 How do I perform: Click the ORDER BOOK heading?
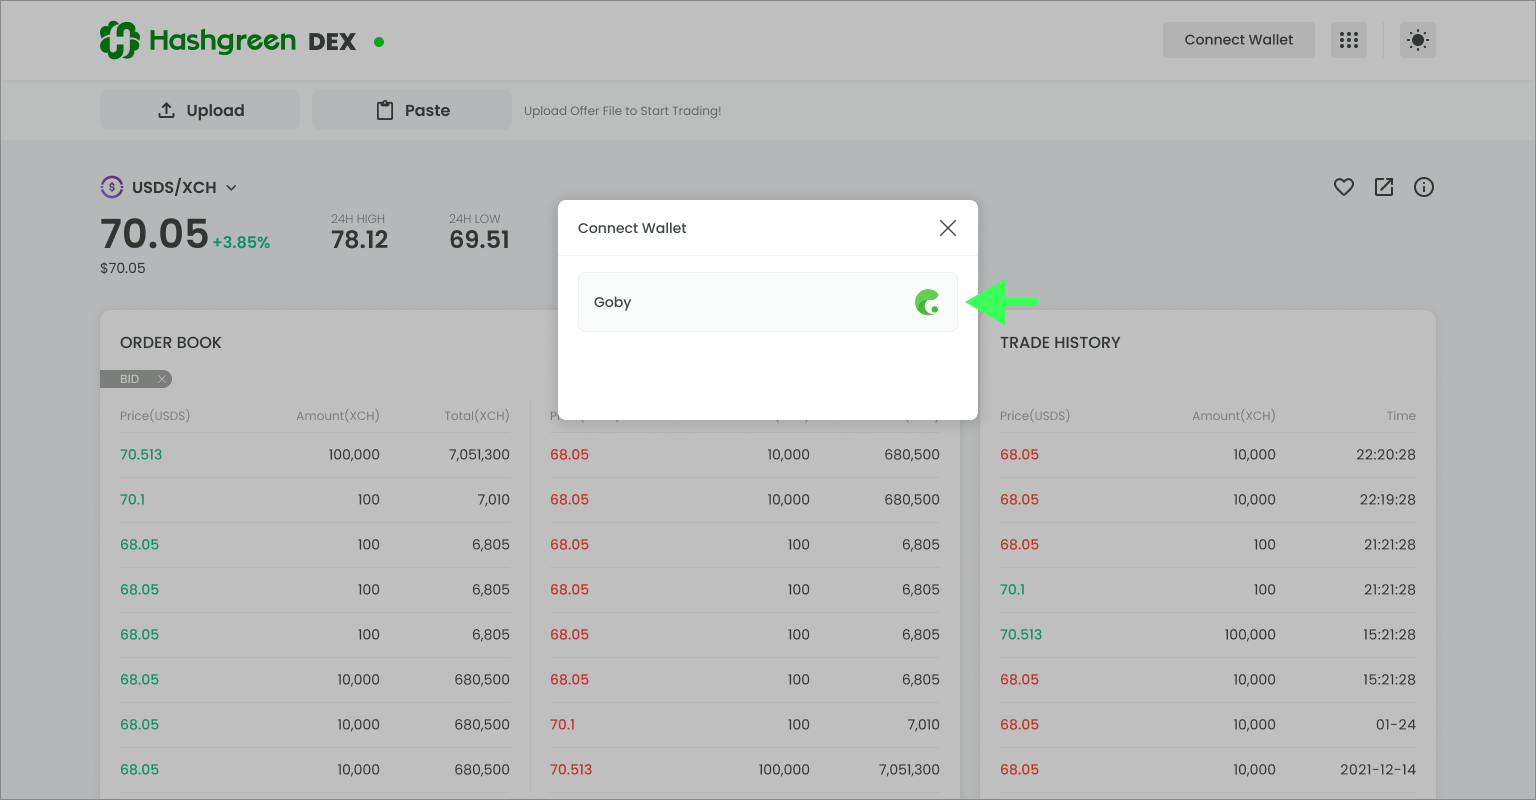[171, 342]
